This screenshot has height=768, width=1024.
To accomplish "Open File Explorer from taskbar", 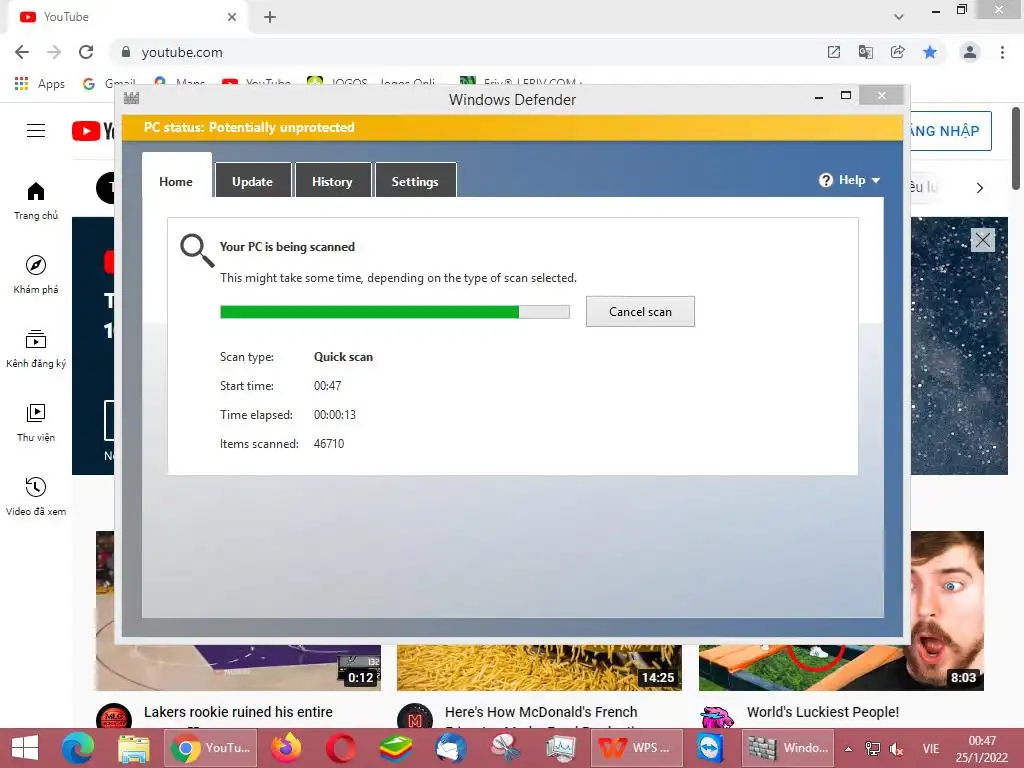I will (133, 748).
